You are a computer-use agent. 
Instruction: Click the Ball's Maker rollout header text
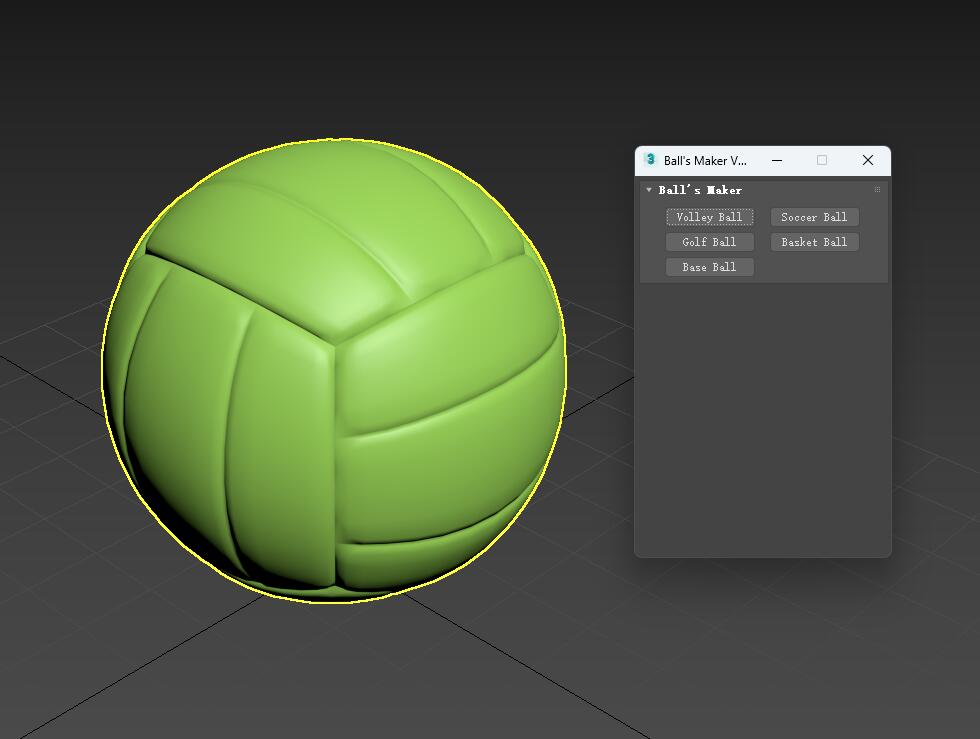(700, 190)
